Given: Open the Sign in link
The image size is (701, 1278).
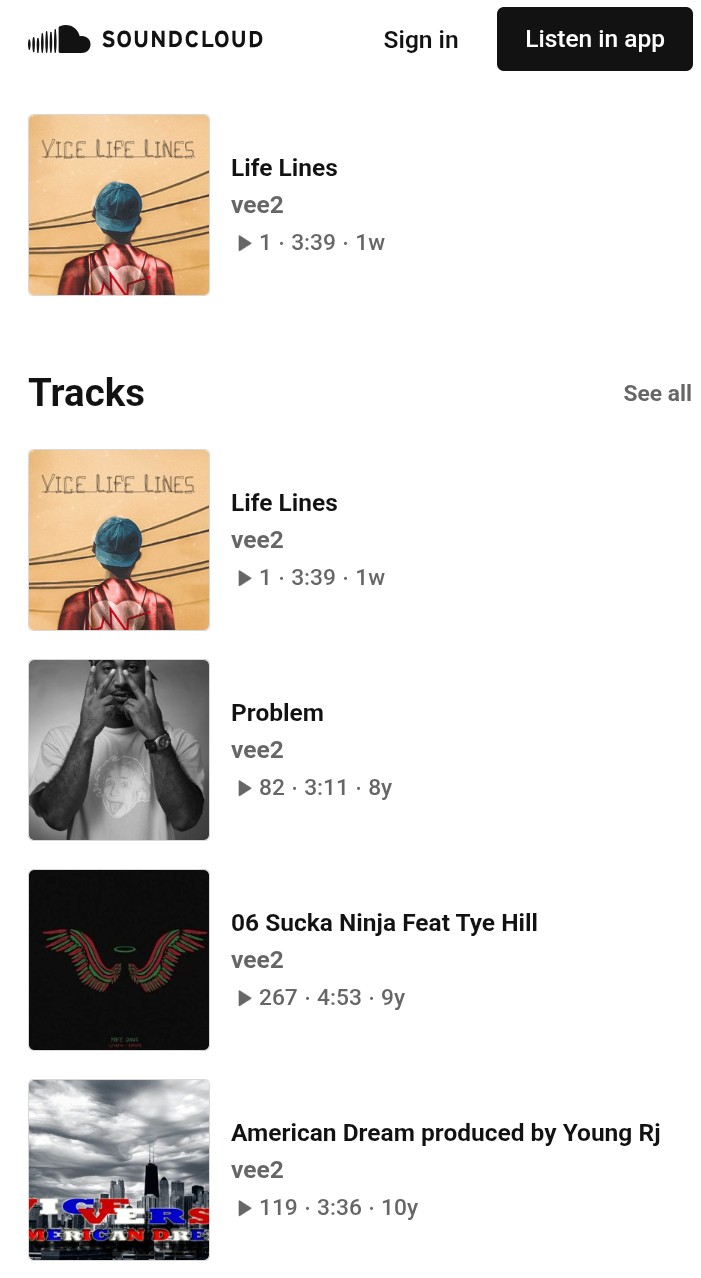Looking at the screenshot, I should point(420,40).
